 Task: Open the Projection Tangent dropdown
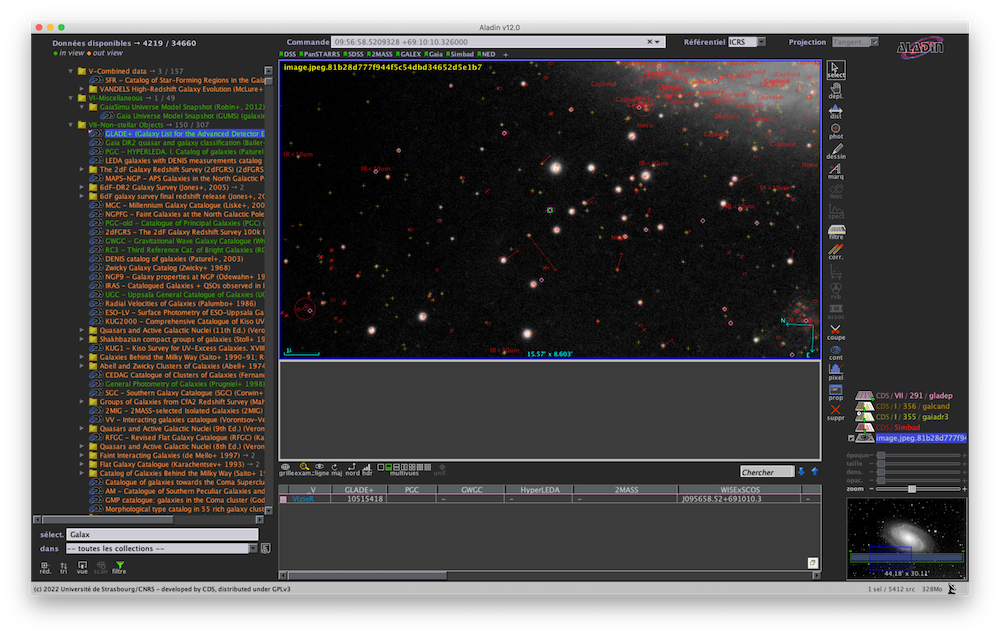855,42
